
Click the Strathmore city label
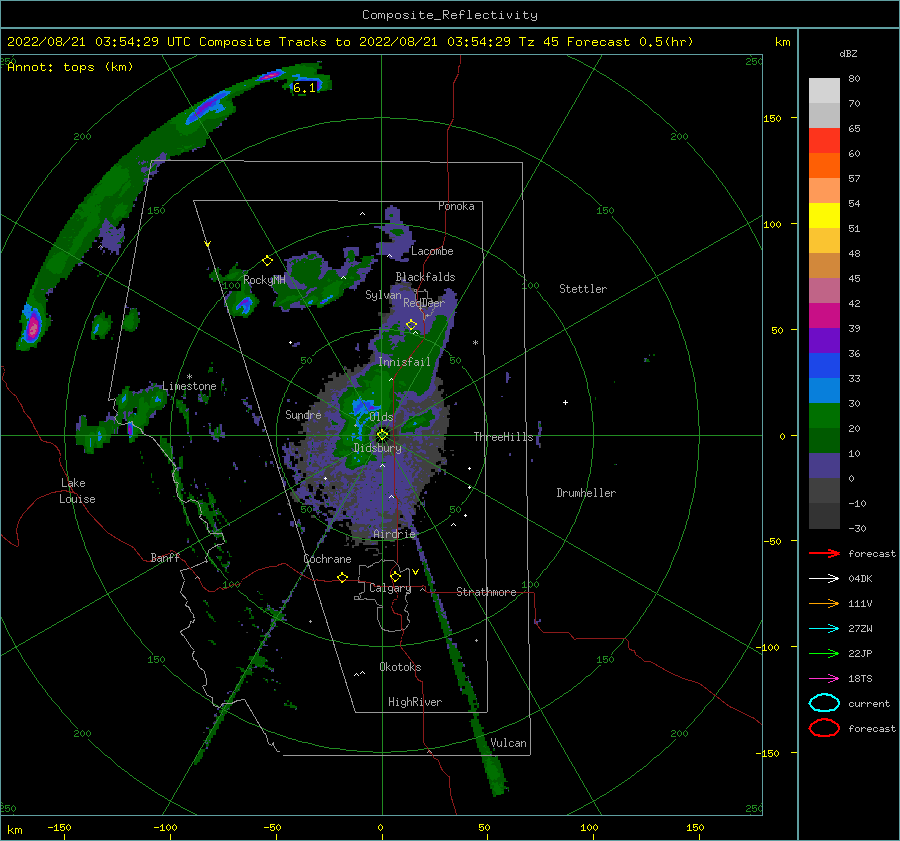[486, 592]
